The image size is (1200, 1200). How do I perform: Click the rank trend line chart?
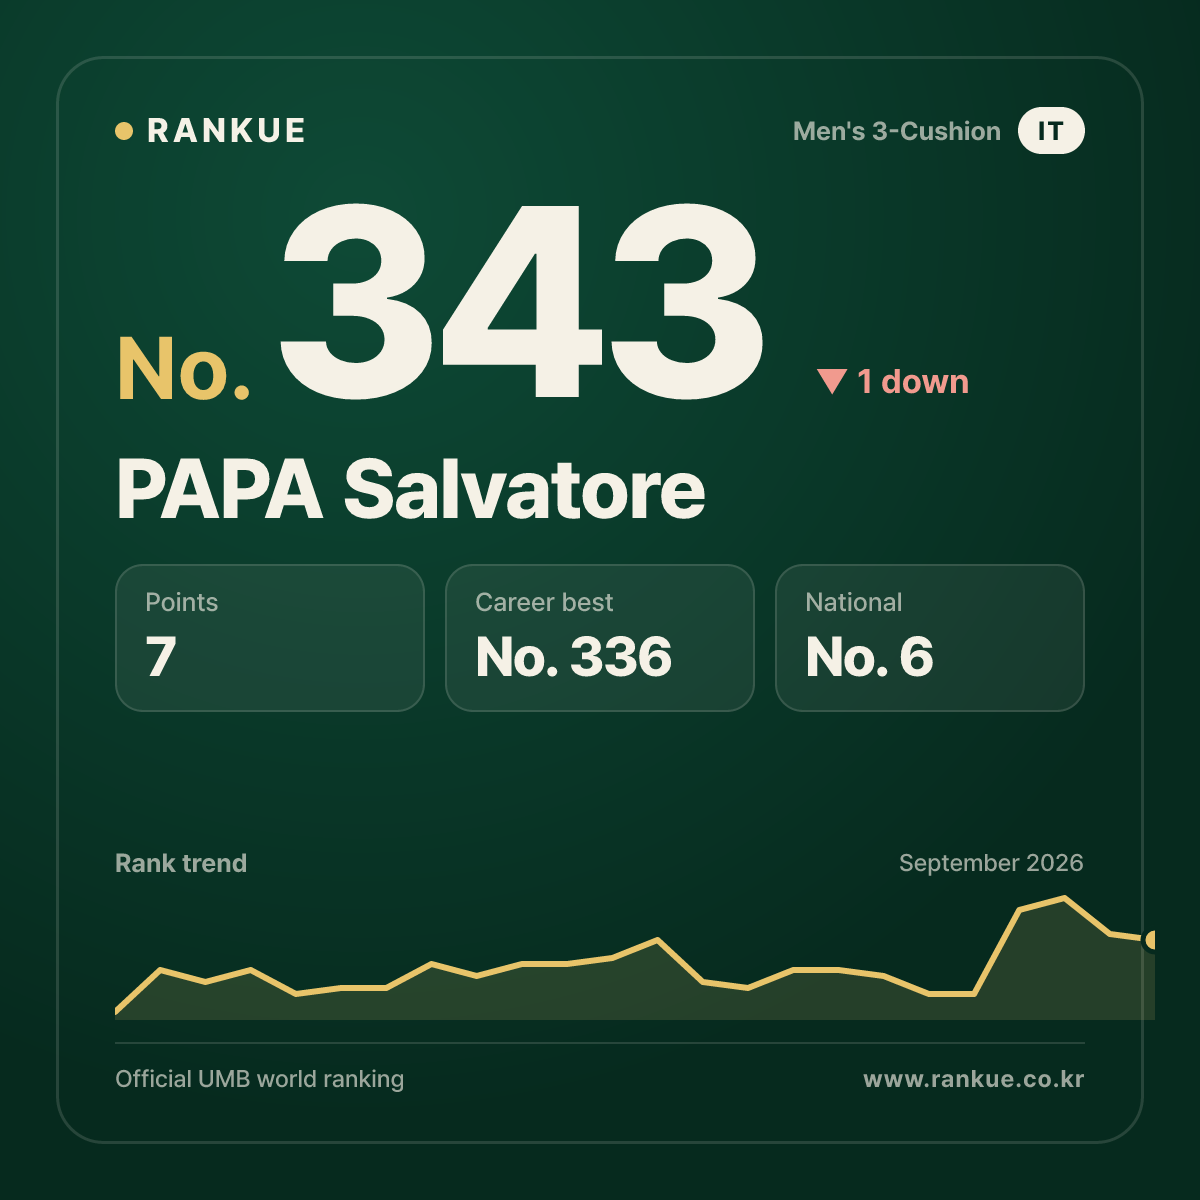click(635, 958)
